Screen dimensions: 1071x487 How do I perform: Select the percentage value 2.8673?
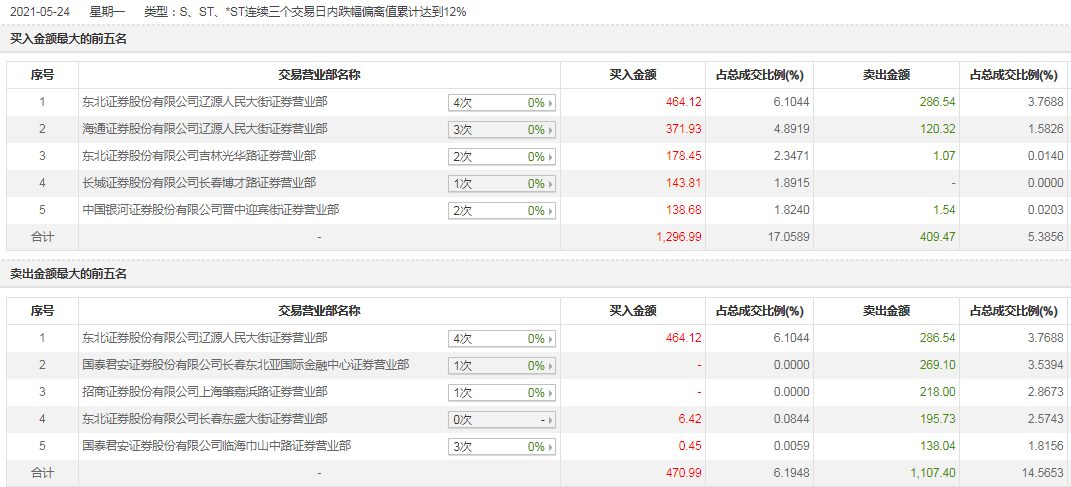(1044, 392)
